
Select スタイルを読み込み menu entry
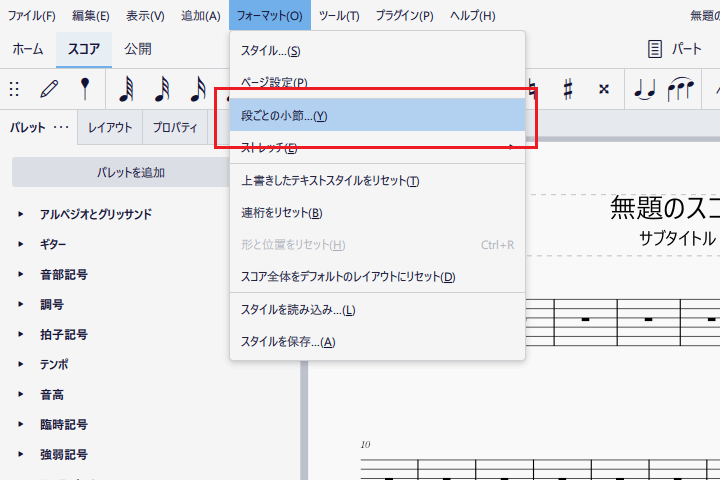(298, 310)
